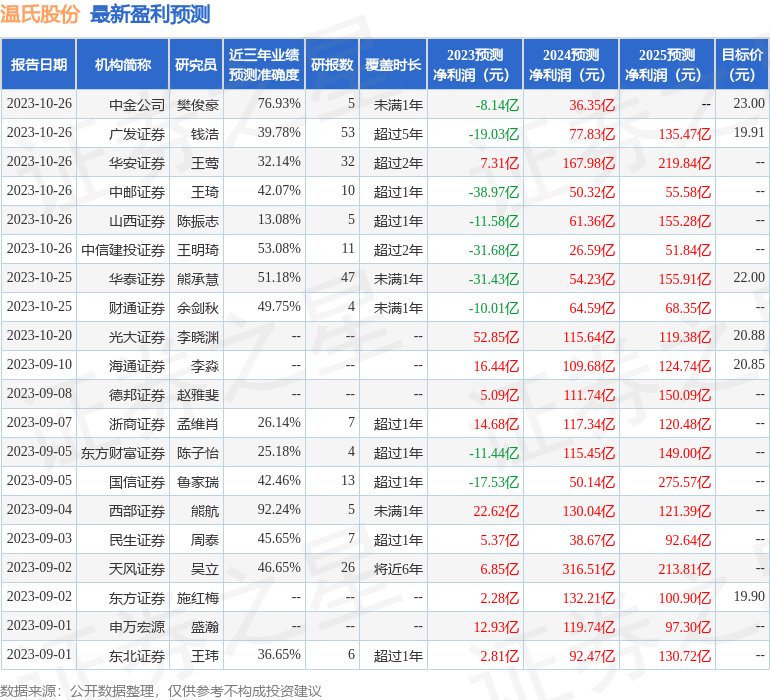Click researcher name 余剑秋
This screenshot has height=700, width=770.
(198, 307)
